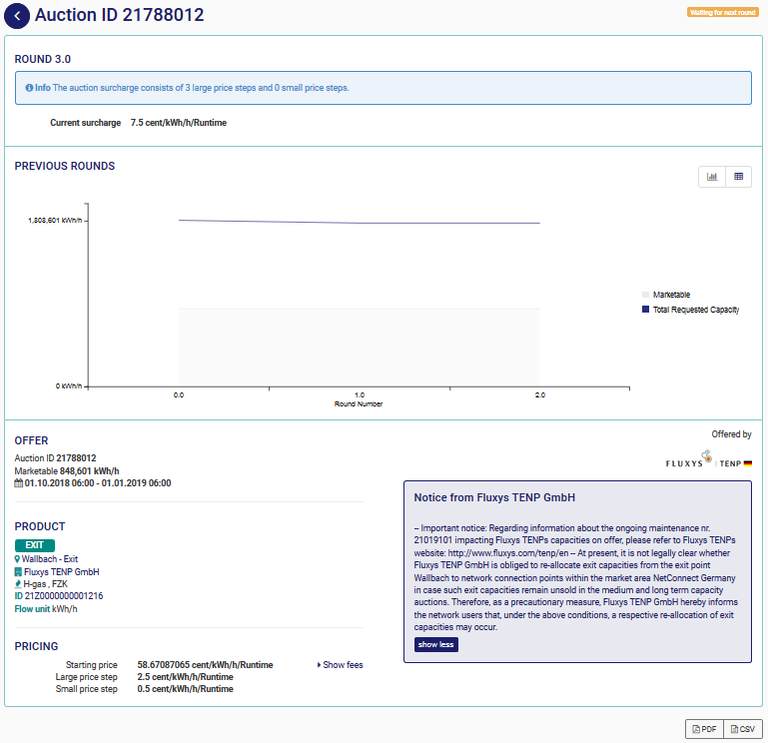This screenshot has width=768, height=743.
Task: Click the Total Requested Capacity chart line
Action: [360, 222]
